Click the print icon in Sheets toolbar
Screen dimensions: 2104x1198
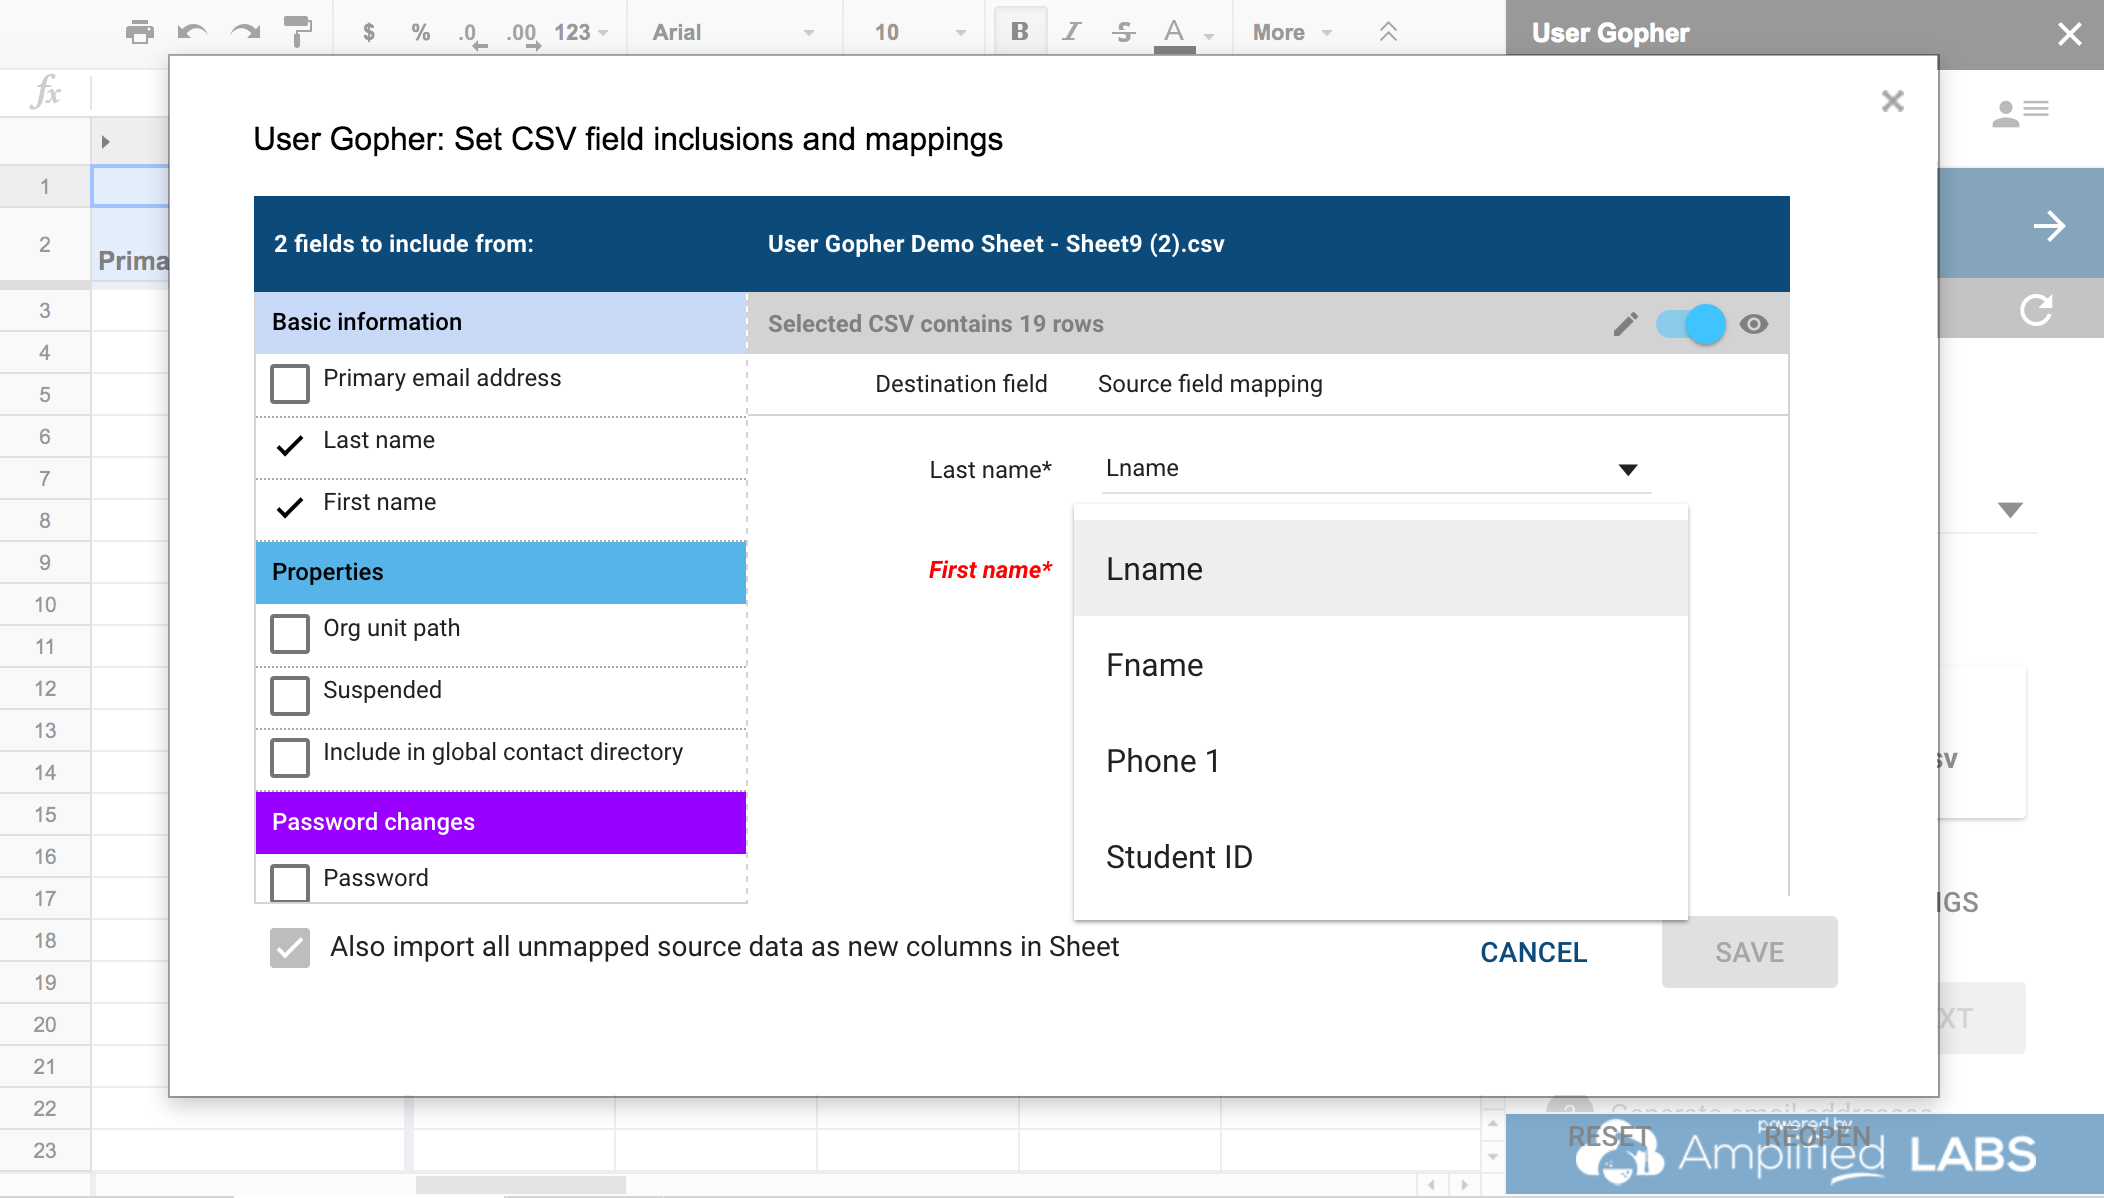pos(140,32)
